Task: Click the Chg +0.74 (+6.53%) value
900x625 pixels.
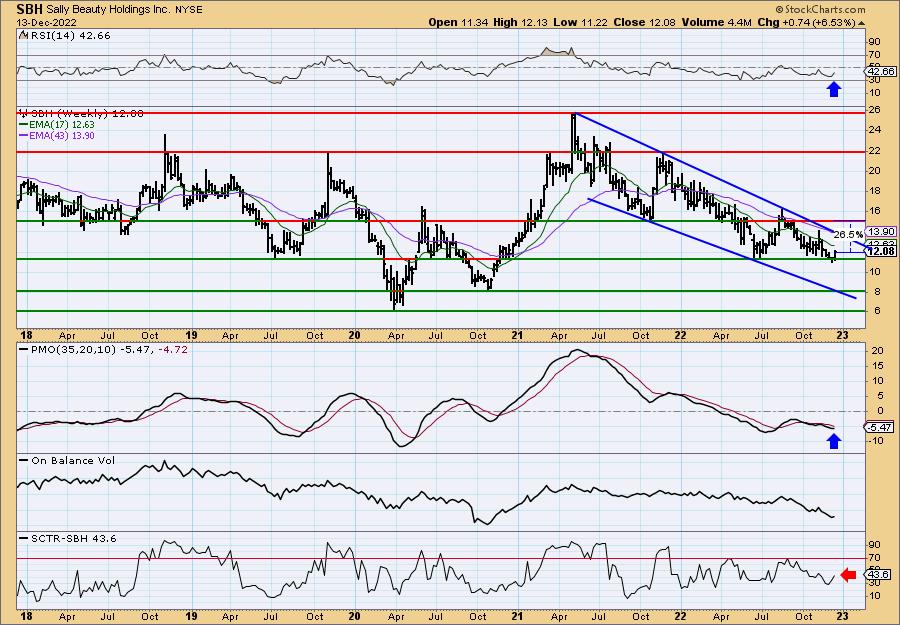Action: point(810,22)
